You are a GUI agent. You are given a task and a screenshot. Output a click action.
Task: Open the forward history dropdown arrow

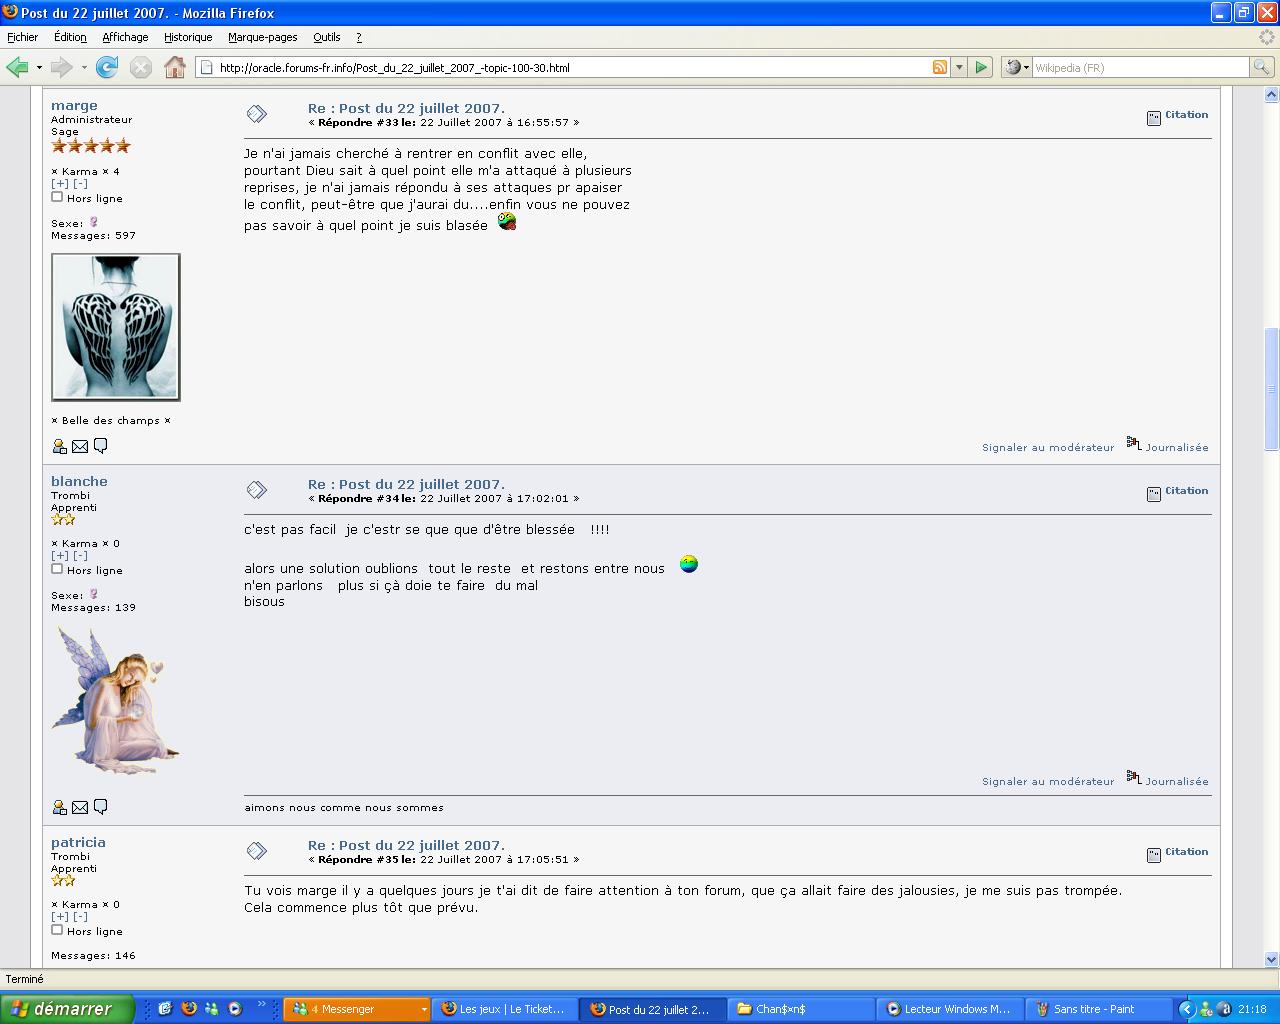coord(84,68)
